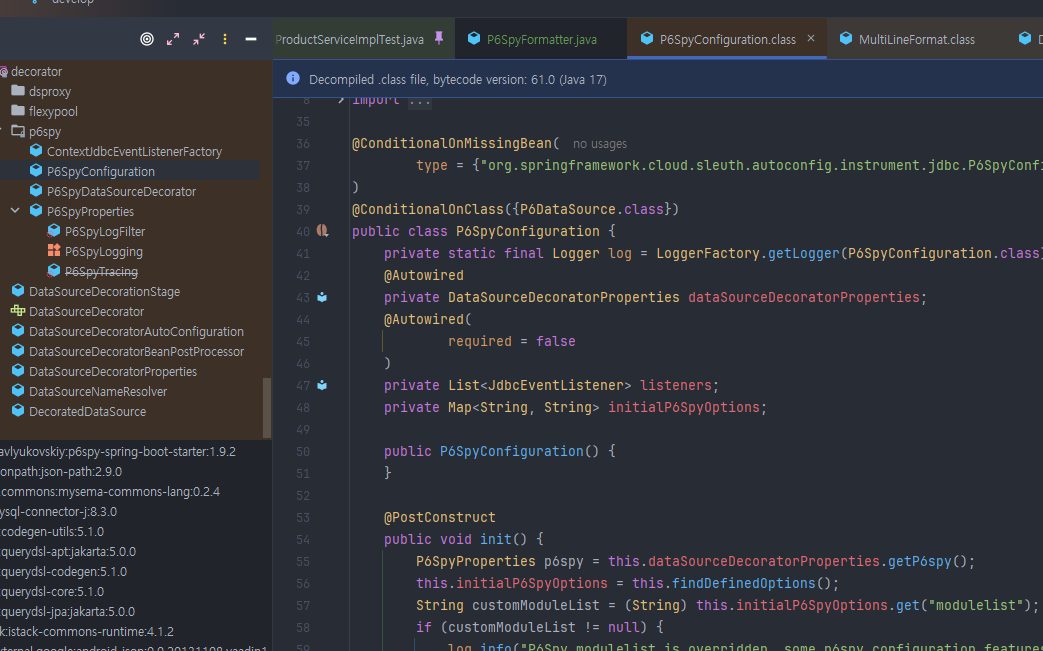Switch to MultiLineFormat.class tab
This screenshot has width=1043, height=651.
(916, 39)
